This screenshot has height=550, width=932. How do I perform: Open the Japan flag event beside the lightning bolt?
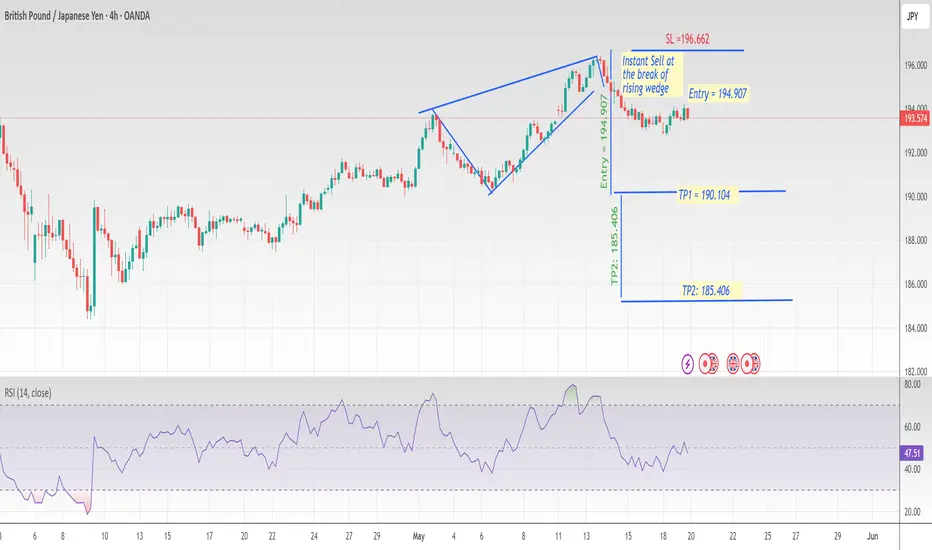pos(706,363)
